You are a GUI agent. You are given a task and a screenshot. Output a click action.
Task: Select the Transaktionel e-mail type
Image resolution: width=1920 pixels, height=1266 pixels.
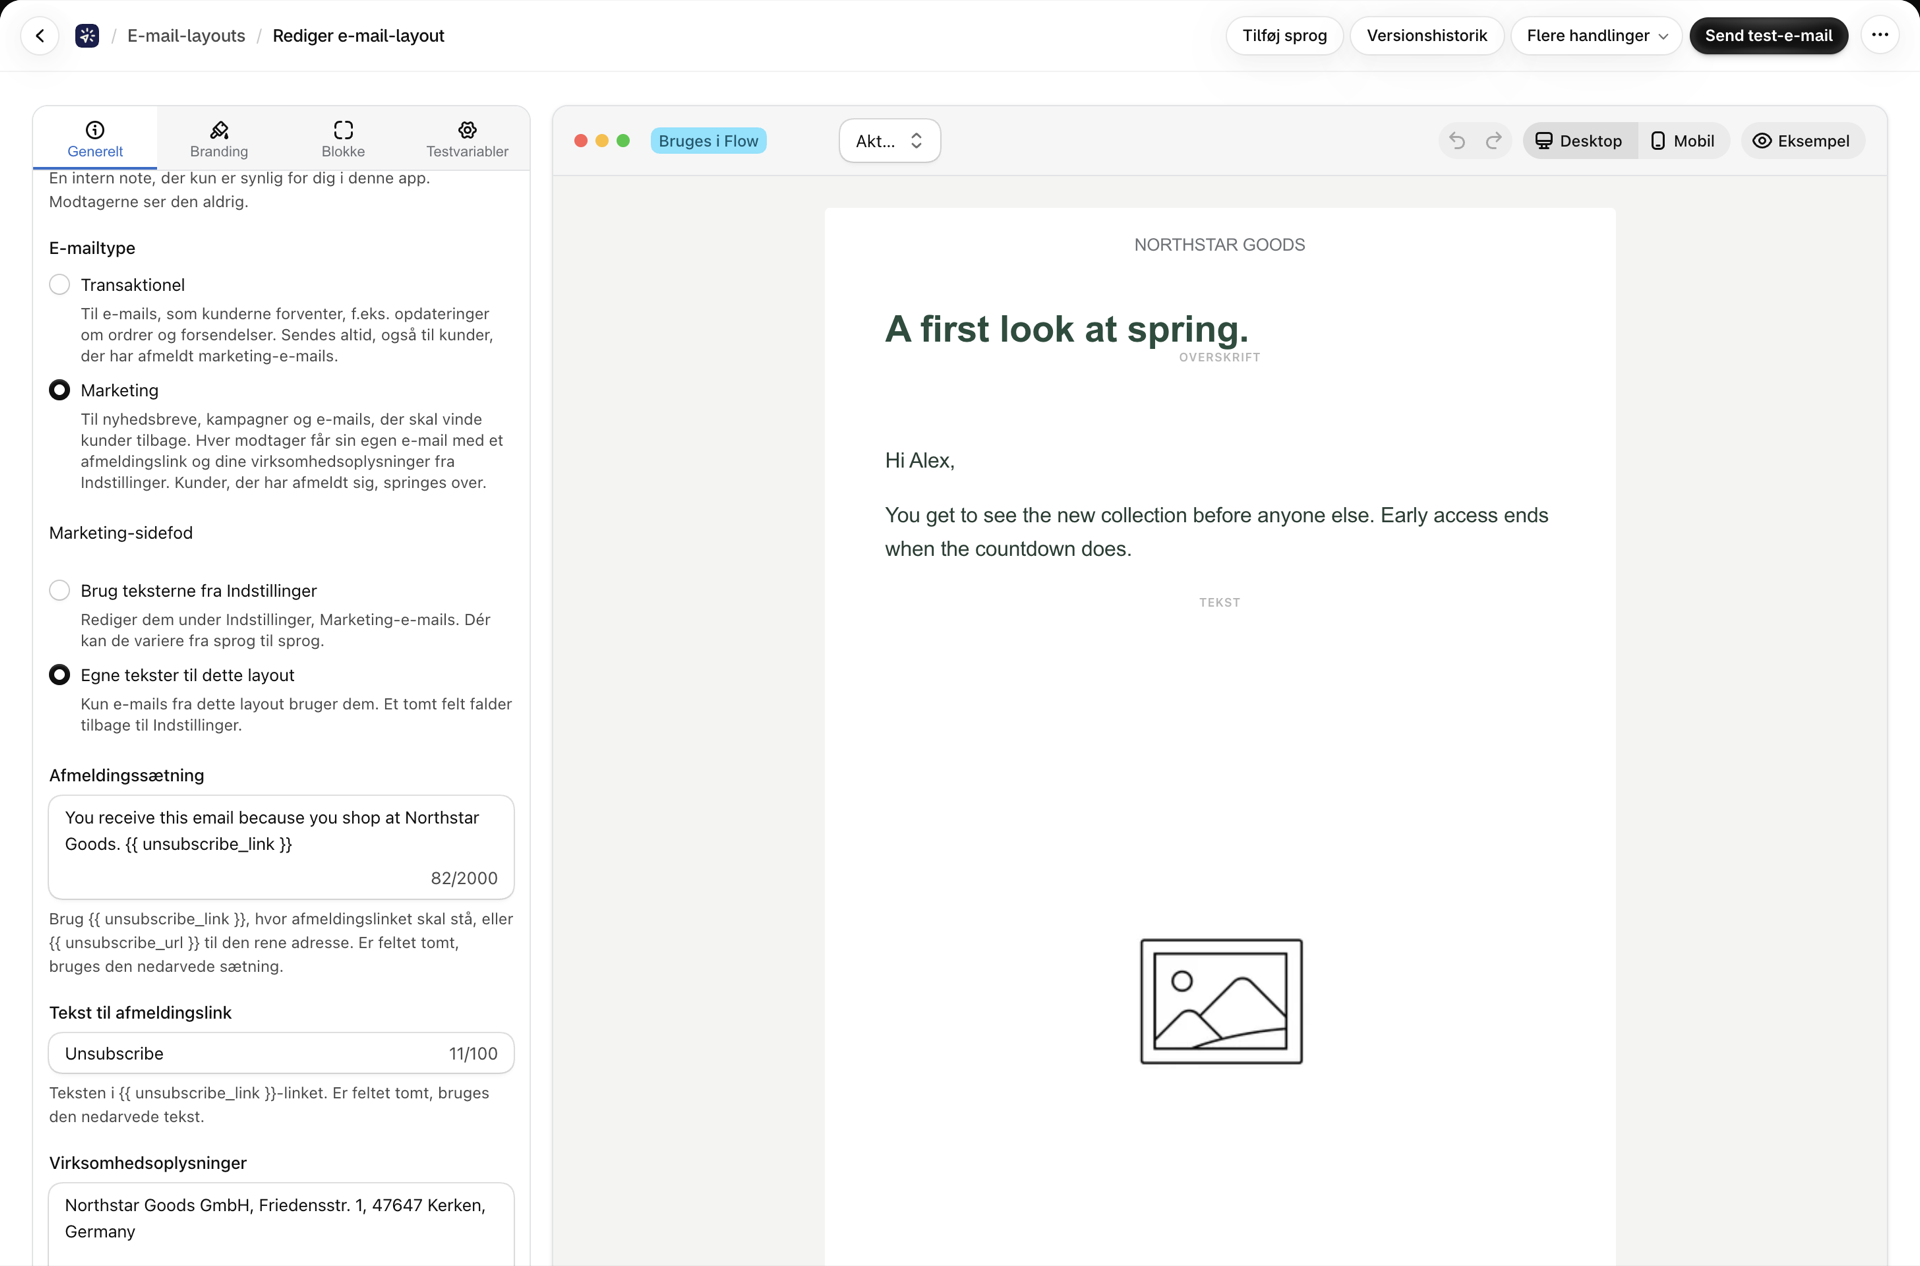(60, 285)
